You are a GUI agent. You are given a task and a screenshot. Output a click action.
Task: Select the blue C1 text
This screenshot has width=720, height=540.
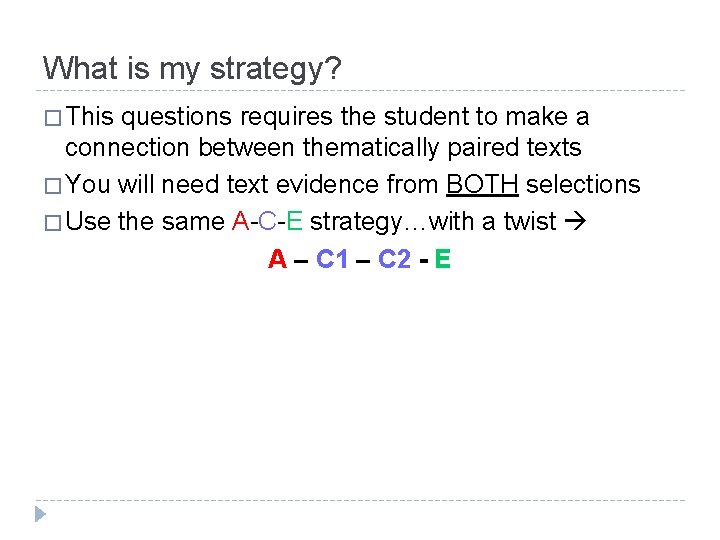click(x=332, y=260)
